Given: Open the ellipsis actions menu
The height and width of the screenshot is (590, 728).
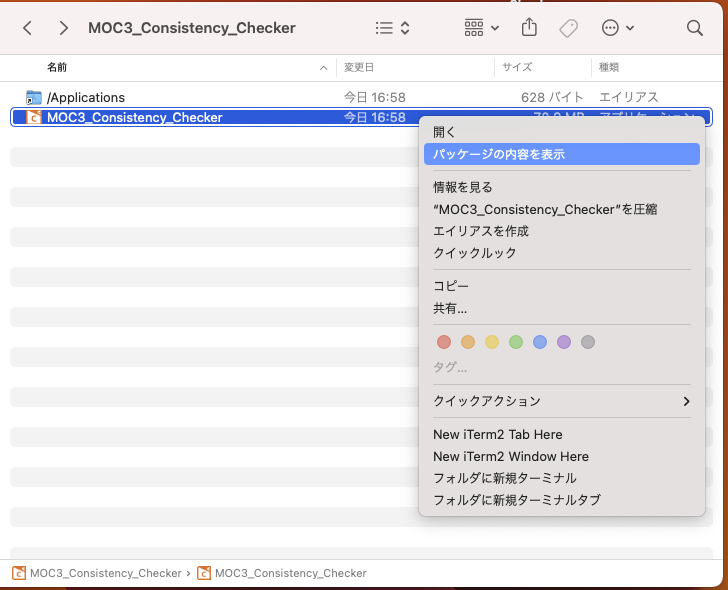Looking at the screenshot, I should pos(618,28).
